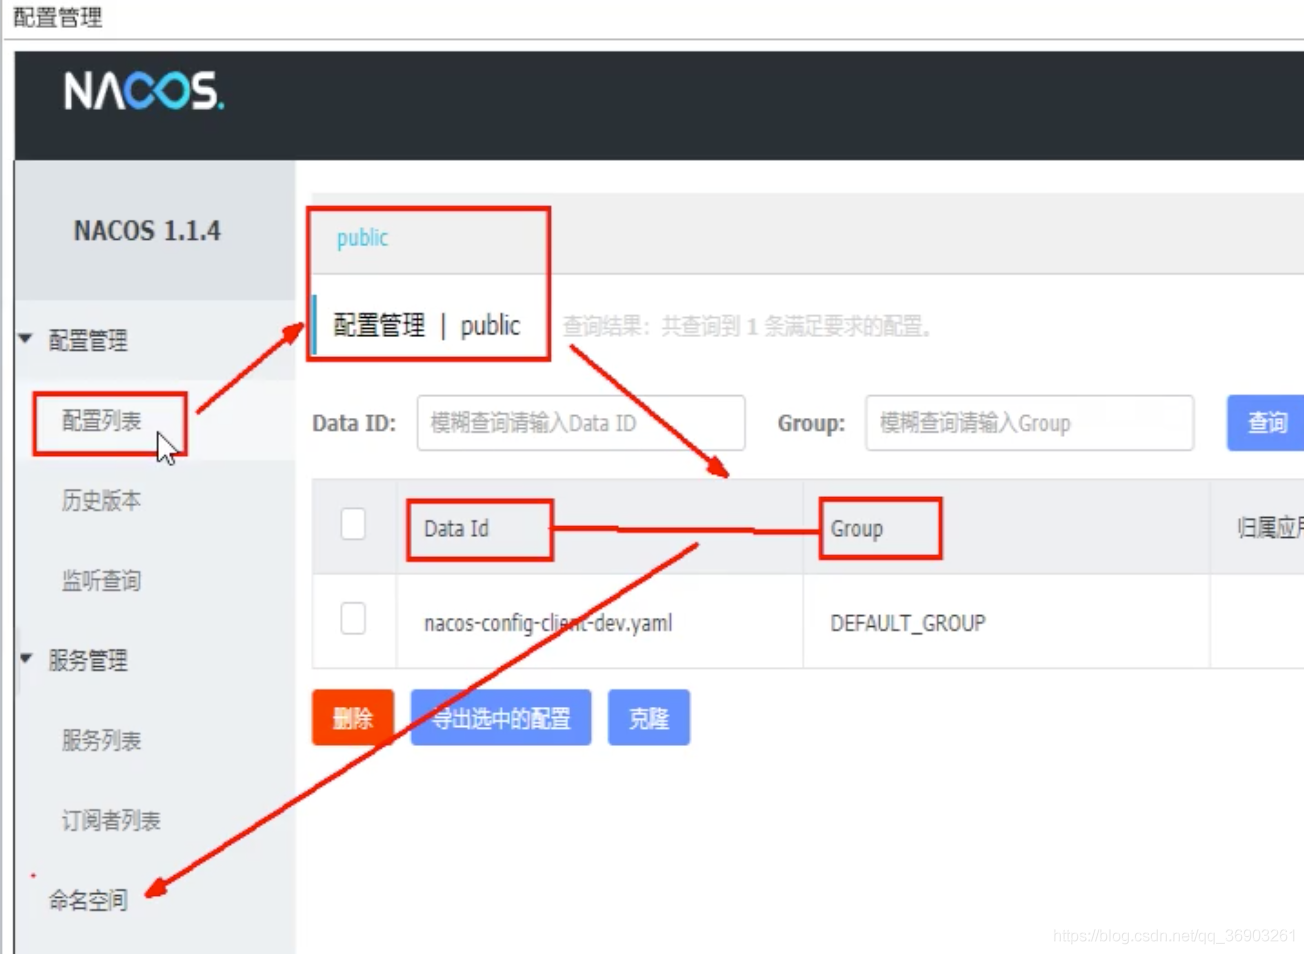Open 配置列表 in the sidebar
Image resolution: width=1304 pixels, height=954 pixels.
[102, 421]
